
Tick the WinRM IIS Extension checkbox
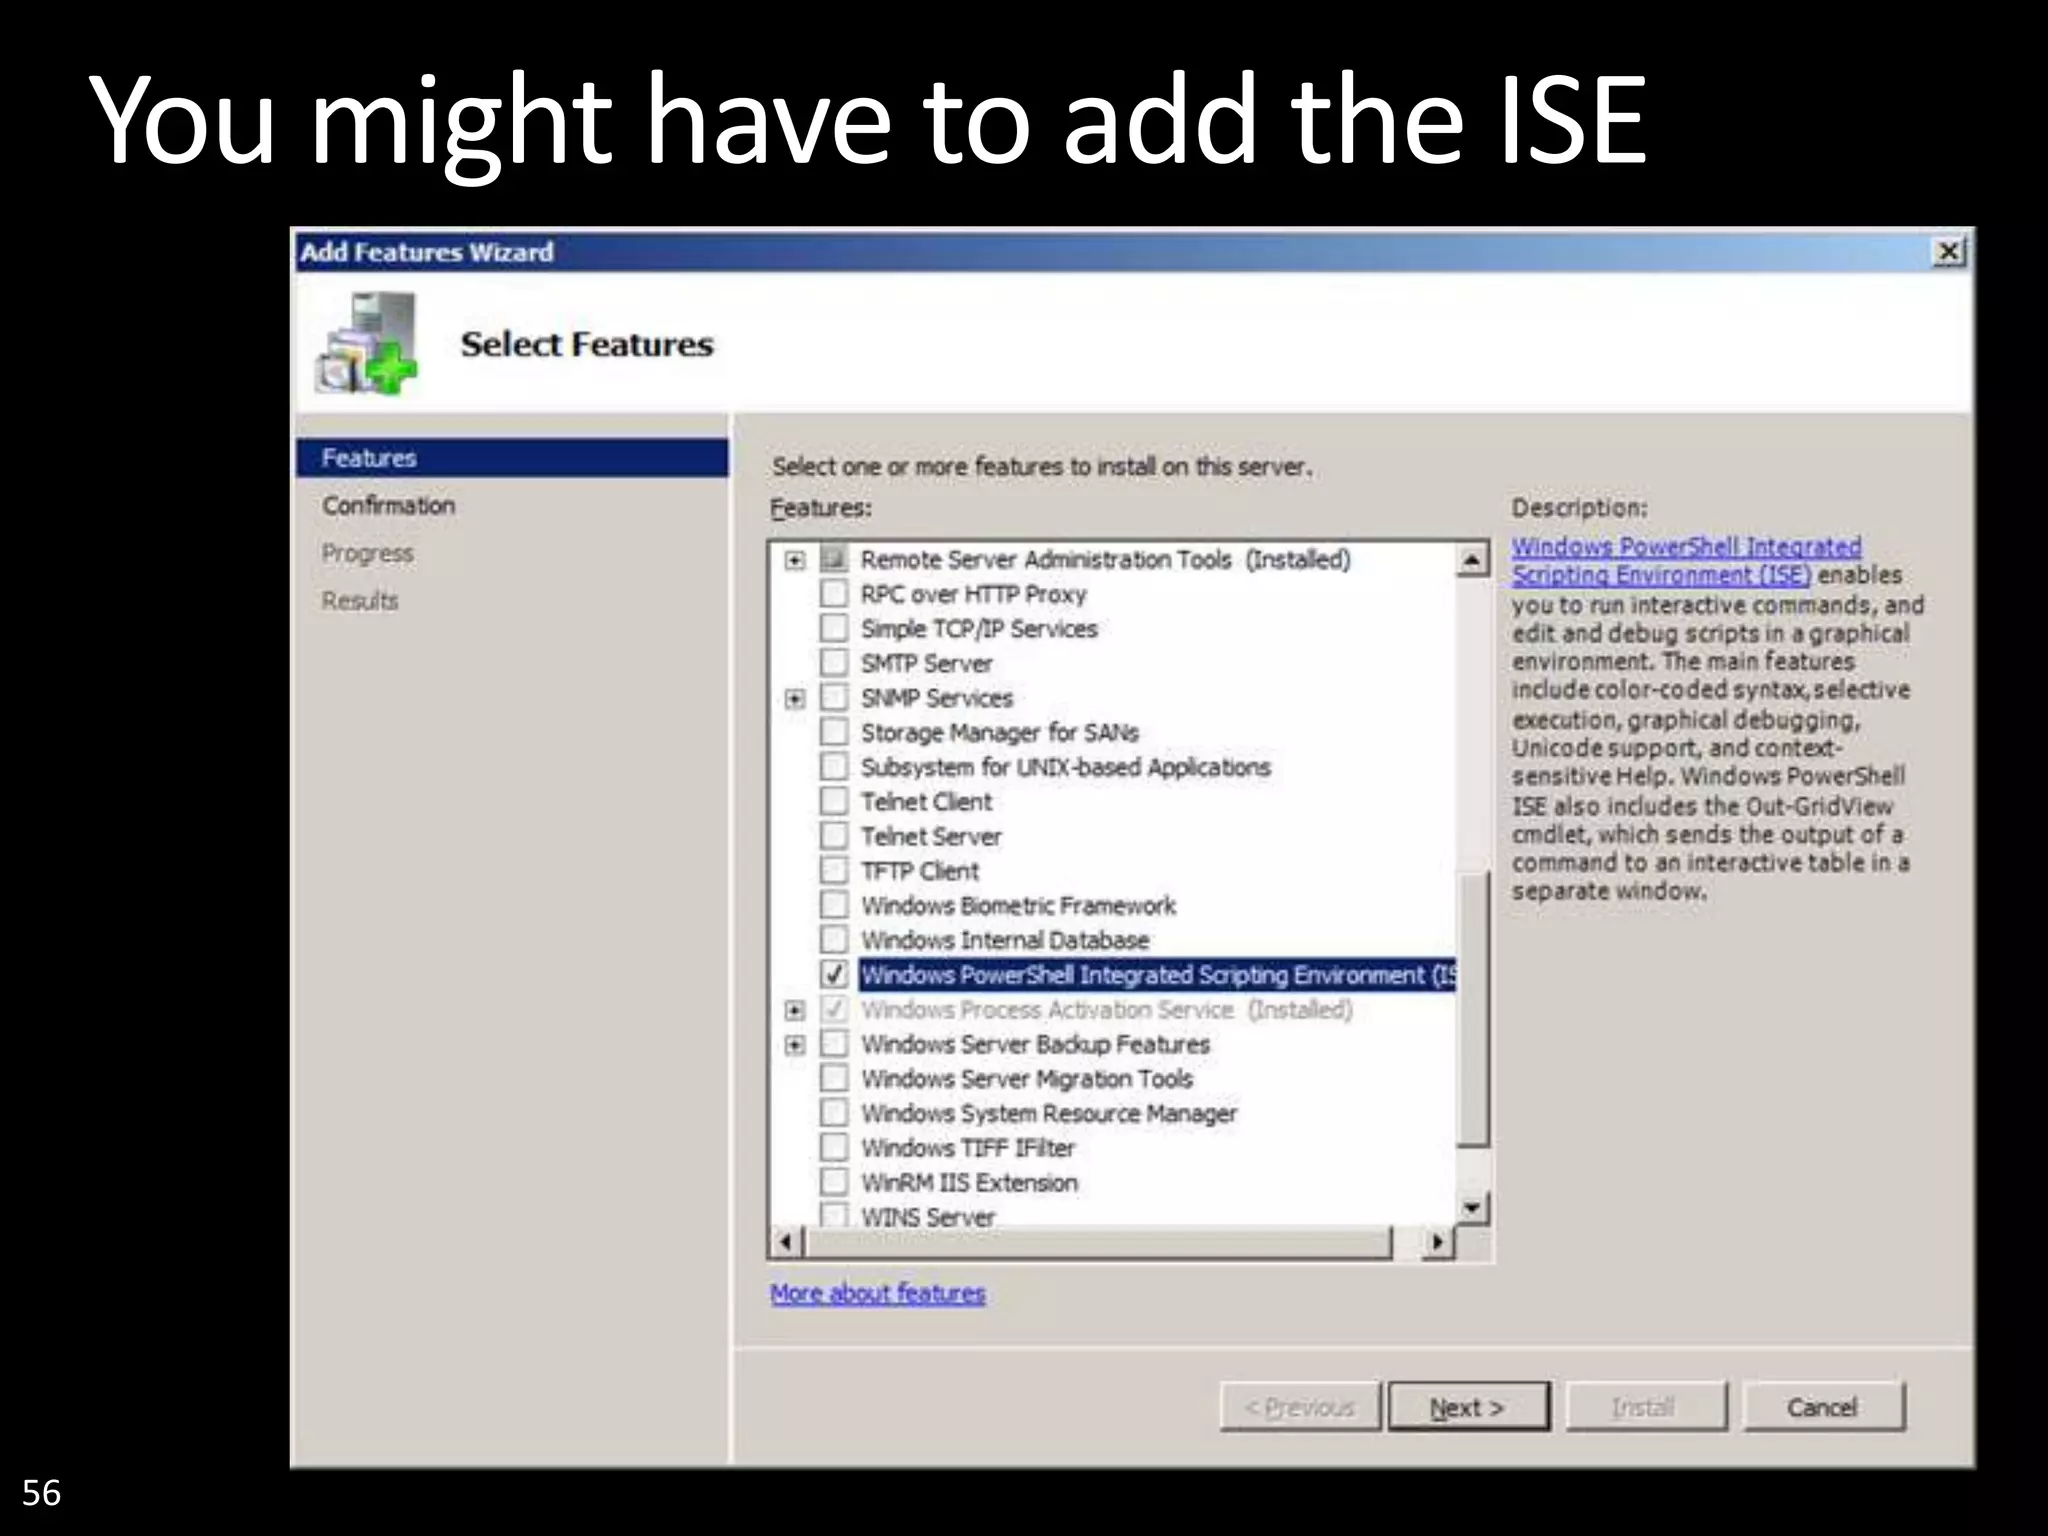coord(834,1182)
